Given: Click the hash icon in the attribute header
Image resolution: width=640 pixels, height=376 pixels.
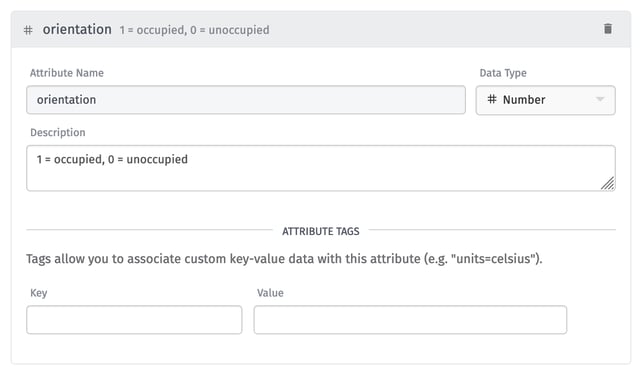Looking at the screenshot, I should (28, 30).
